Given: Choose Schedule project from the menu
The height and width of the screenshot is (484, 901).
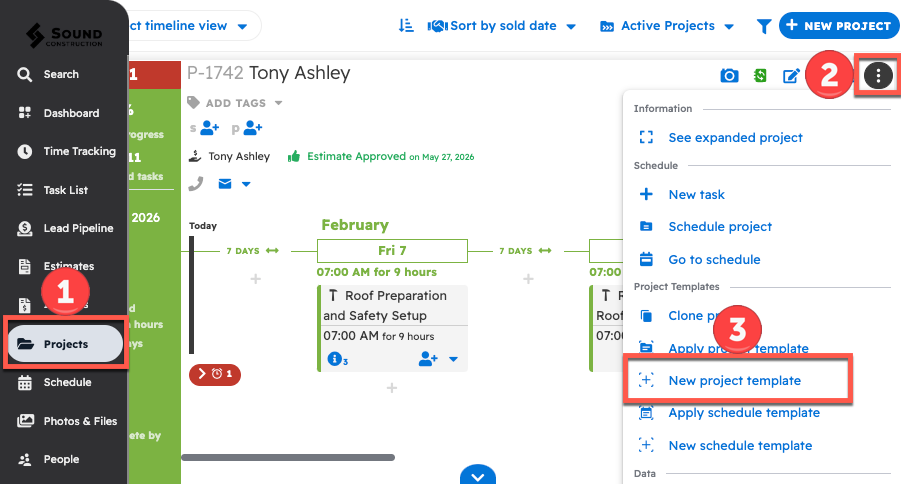Looking at the screenshot, I should pyautogui.click(x=720, y=227).
